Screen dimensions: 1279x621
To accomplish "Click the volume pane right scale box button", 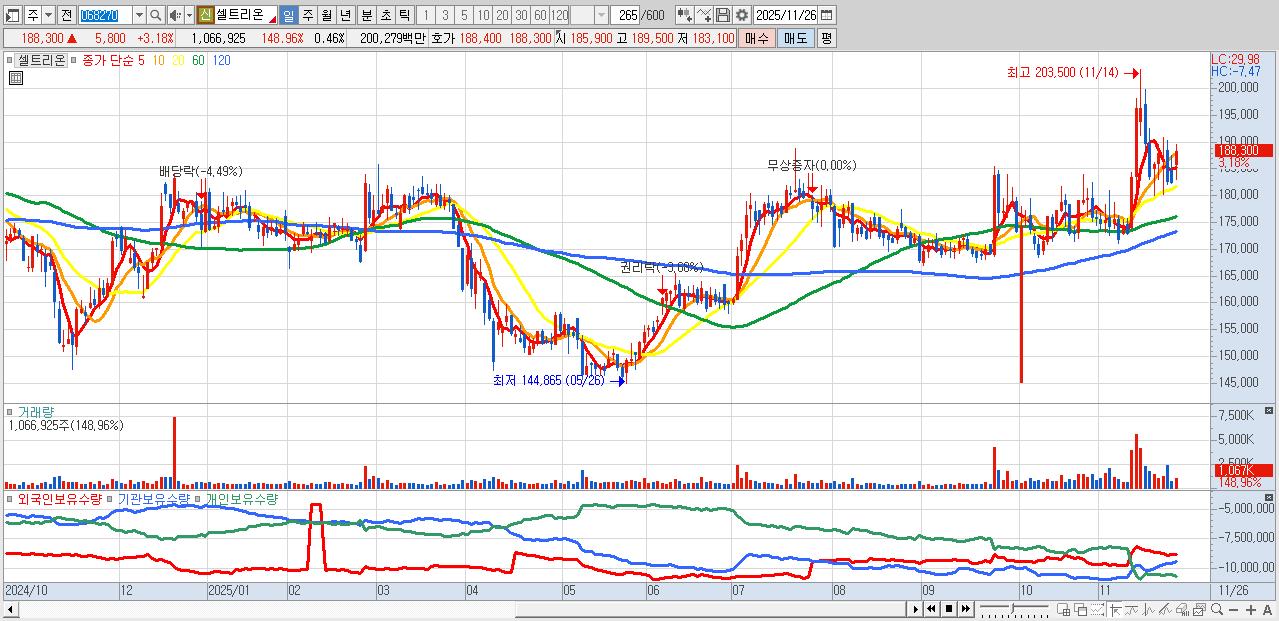I will pyautogui.click(x=1270, y=411).
